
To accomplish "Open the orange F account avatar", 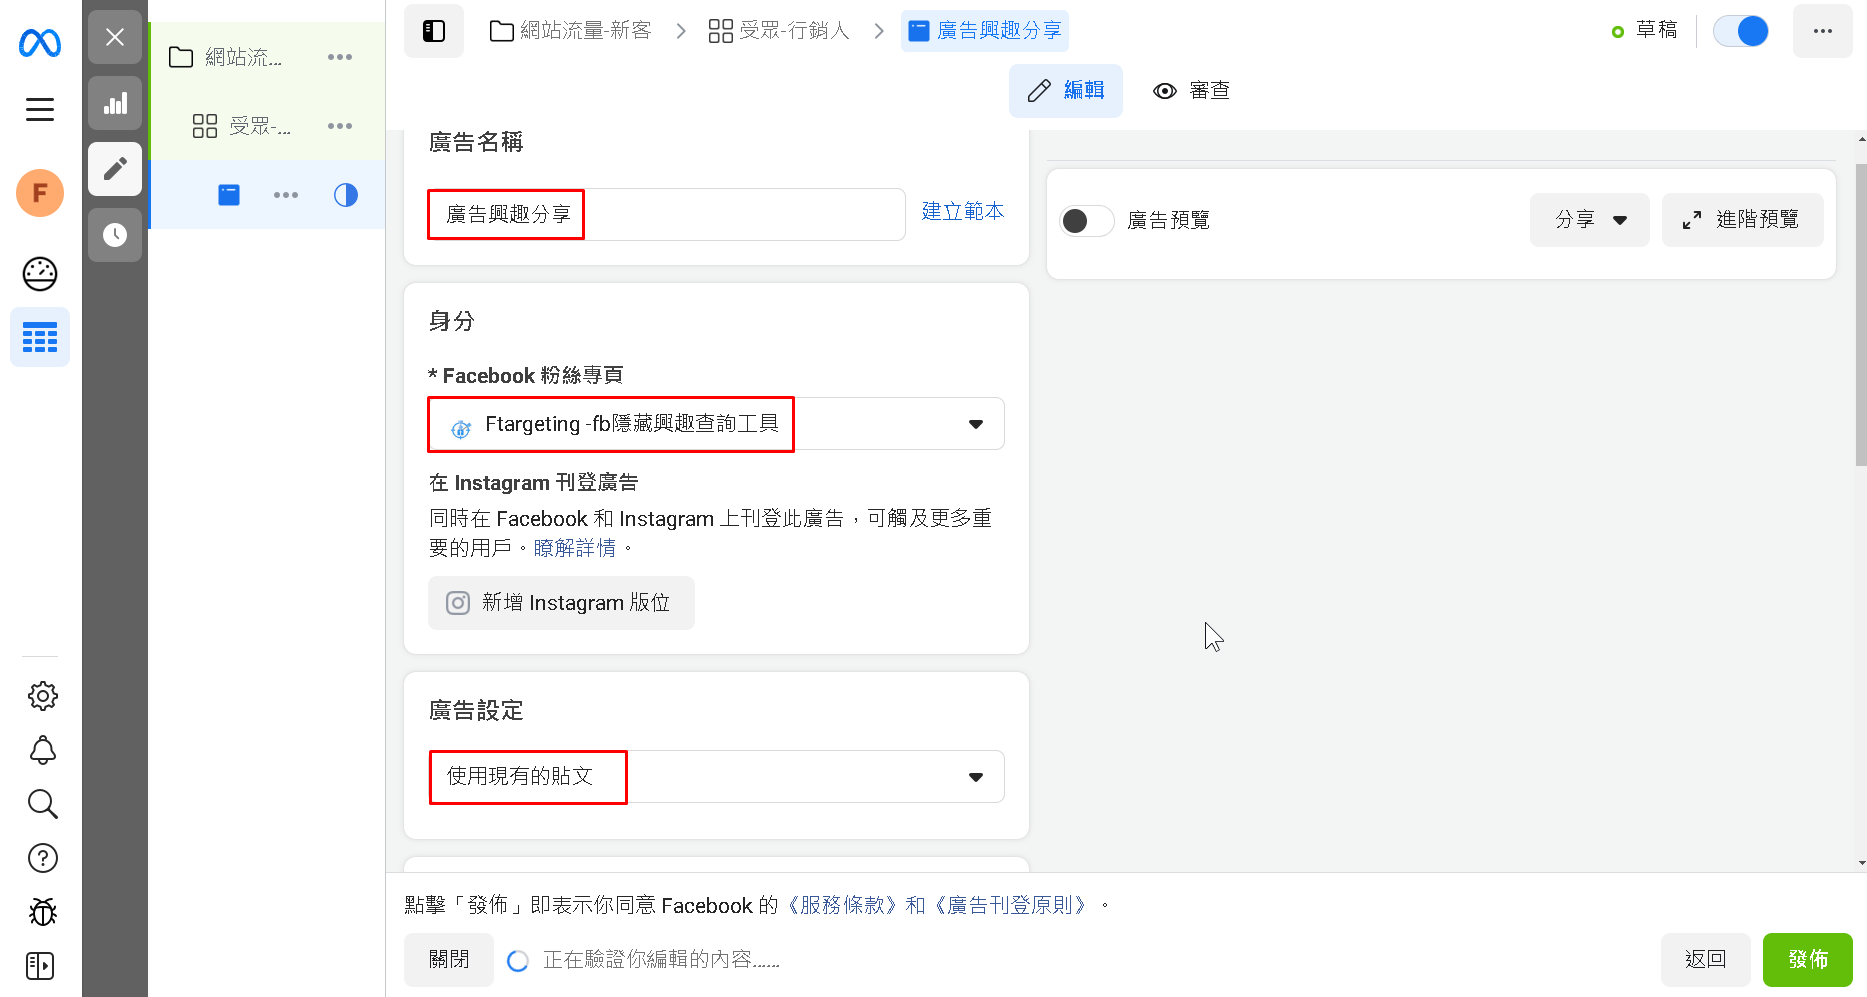I will (x=40, y=193).
